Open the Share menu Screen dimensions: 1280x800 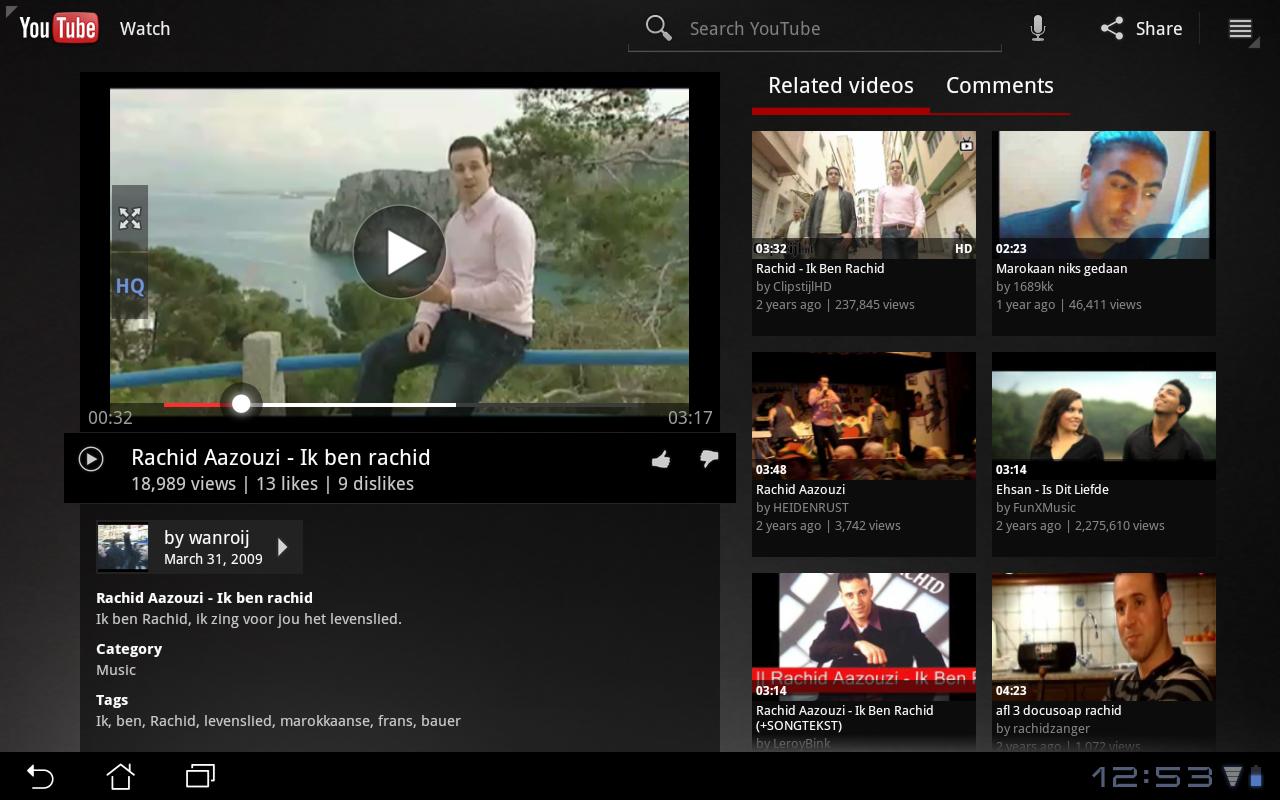(1141, 29)
